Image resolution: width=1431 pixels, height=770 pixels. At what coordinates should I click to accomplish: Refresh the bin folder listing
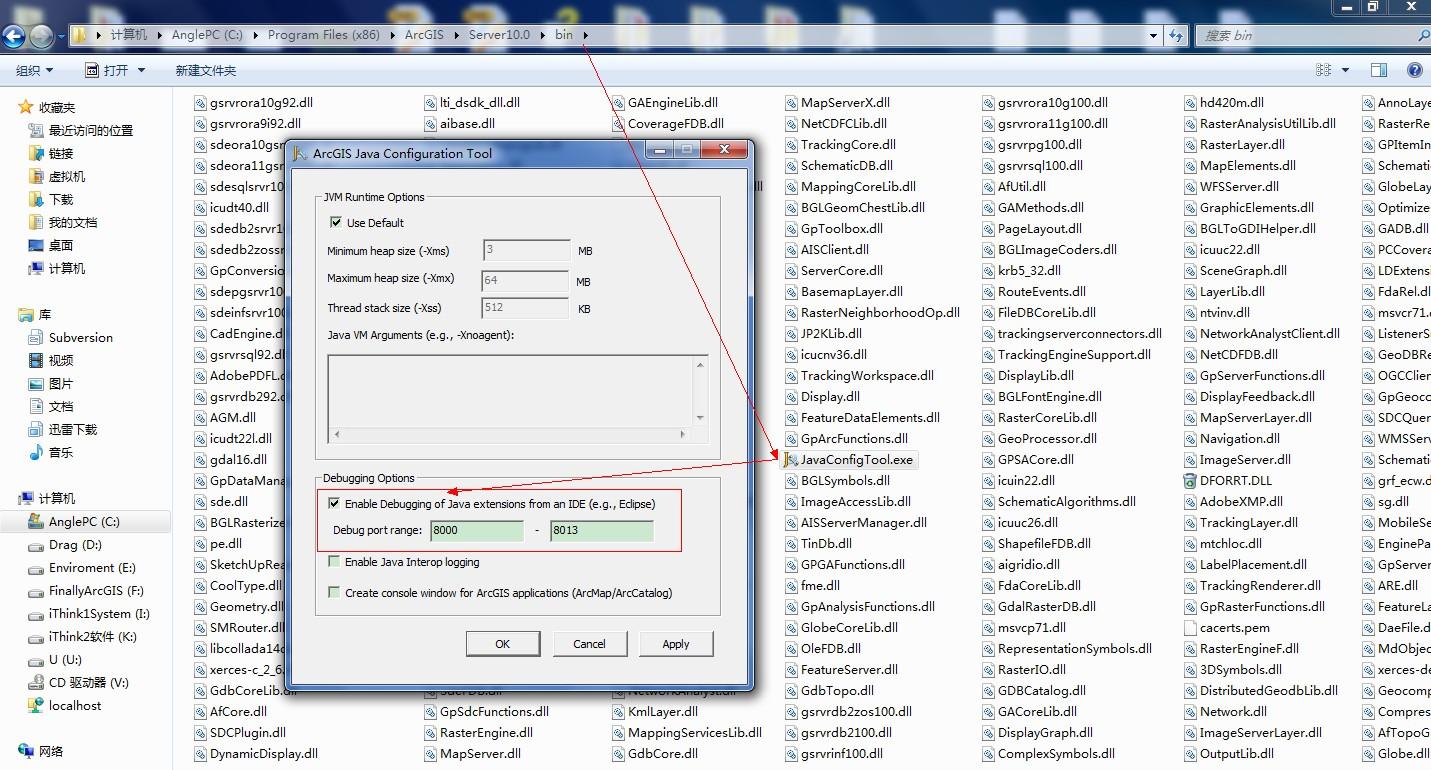pos(1174,35)
